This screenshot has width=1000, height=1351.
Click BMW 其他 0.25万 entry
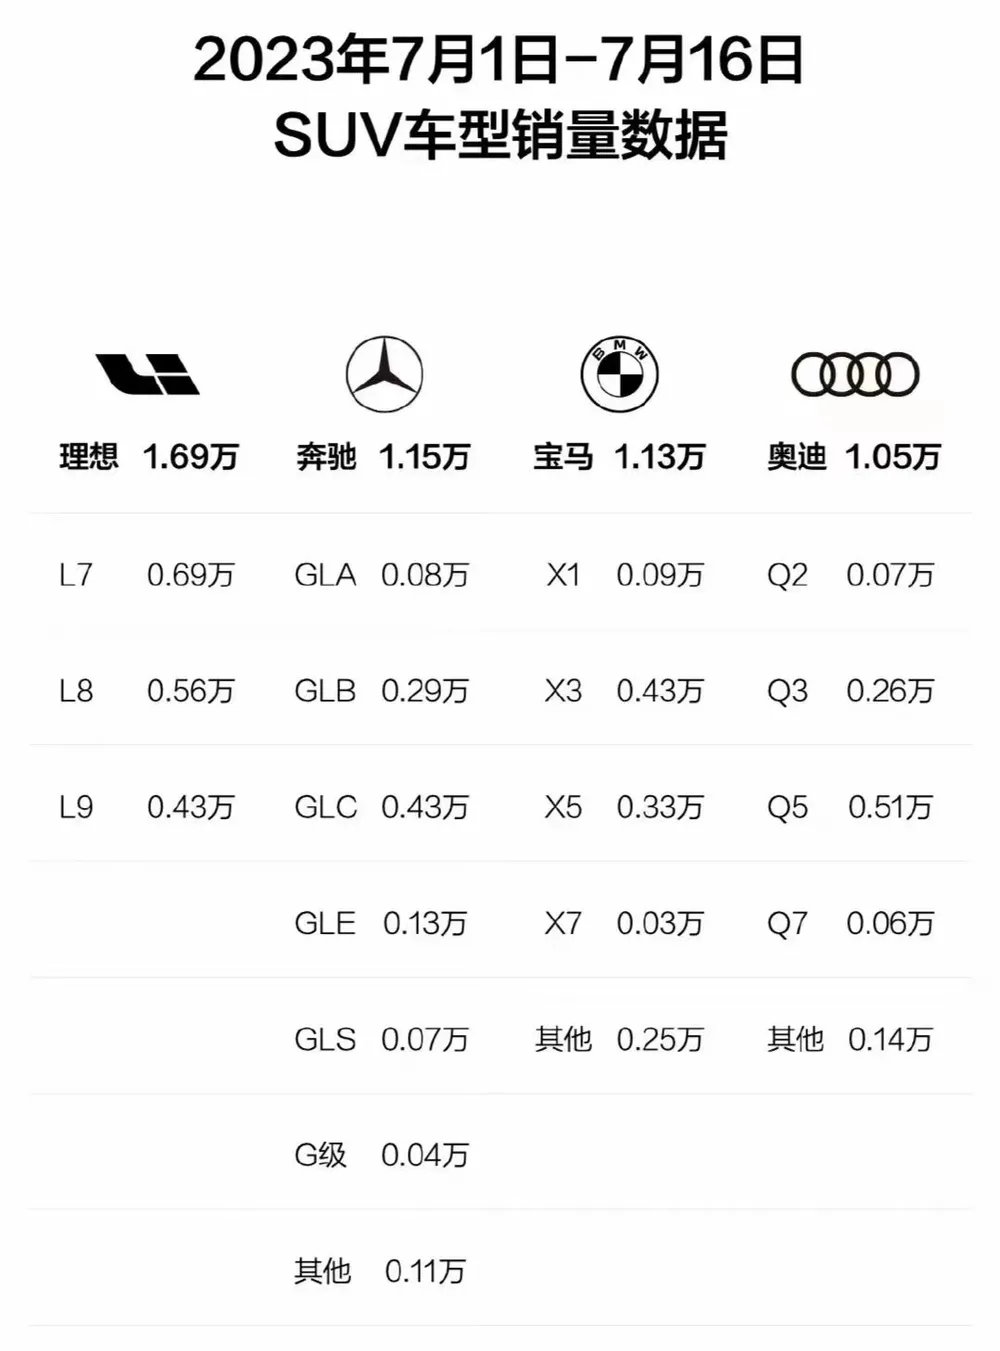620,1039
